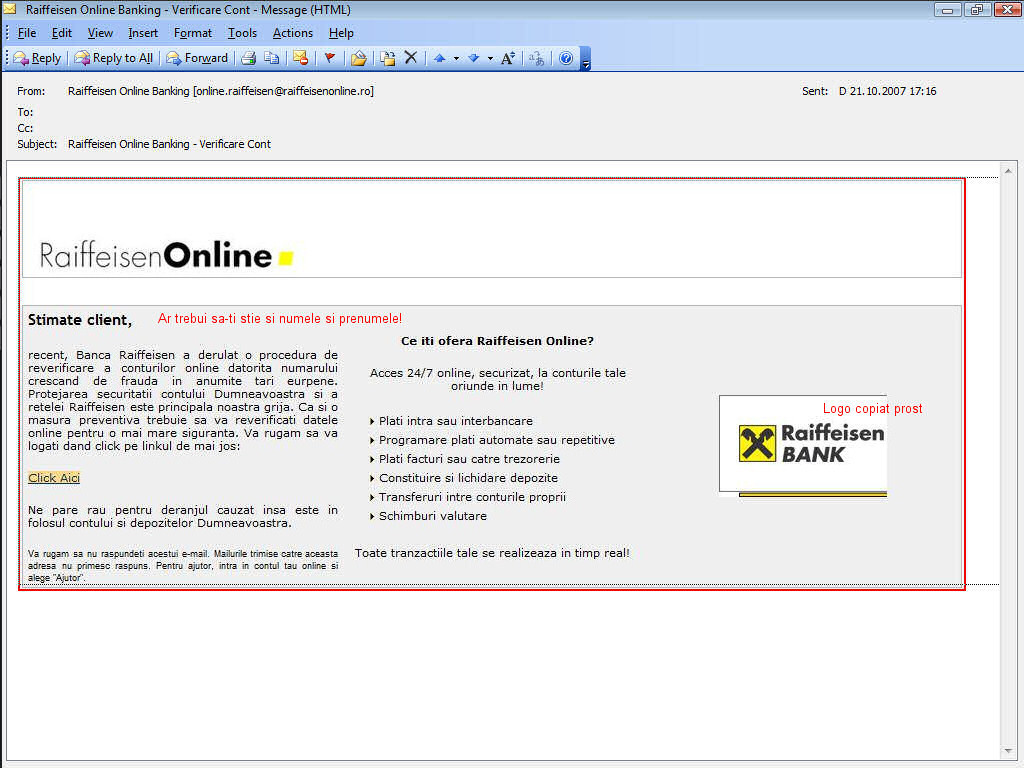Mark the message as junk mail

299,58
